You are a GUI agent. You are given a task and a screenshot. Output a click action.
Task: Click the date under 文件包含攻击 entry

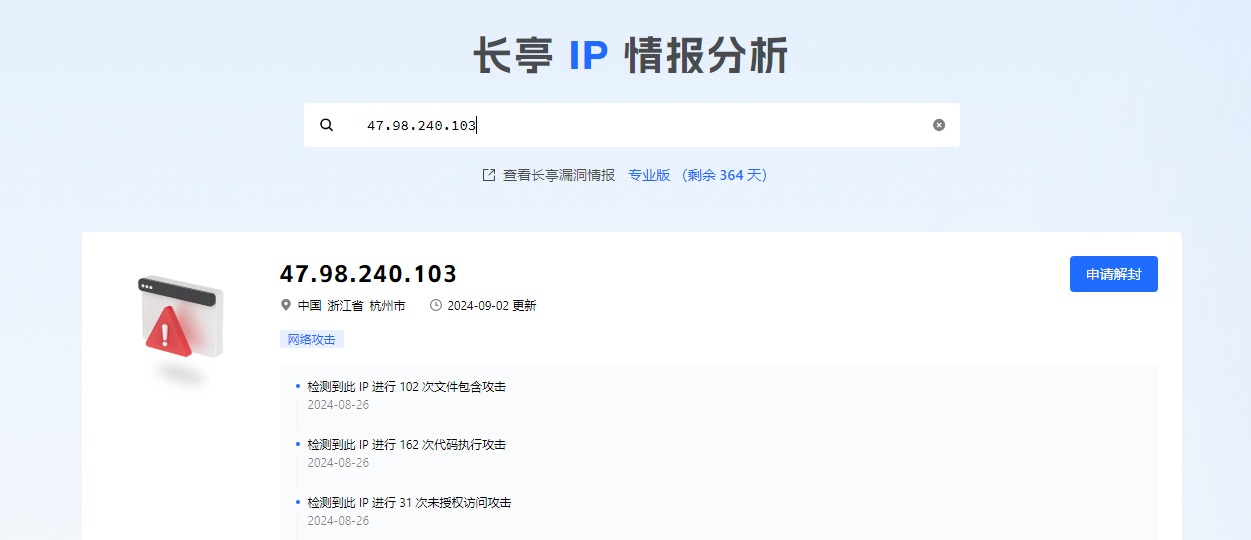tap(338, 405)
